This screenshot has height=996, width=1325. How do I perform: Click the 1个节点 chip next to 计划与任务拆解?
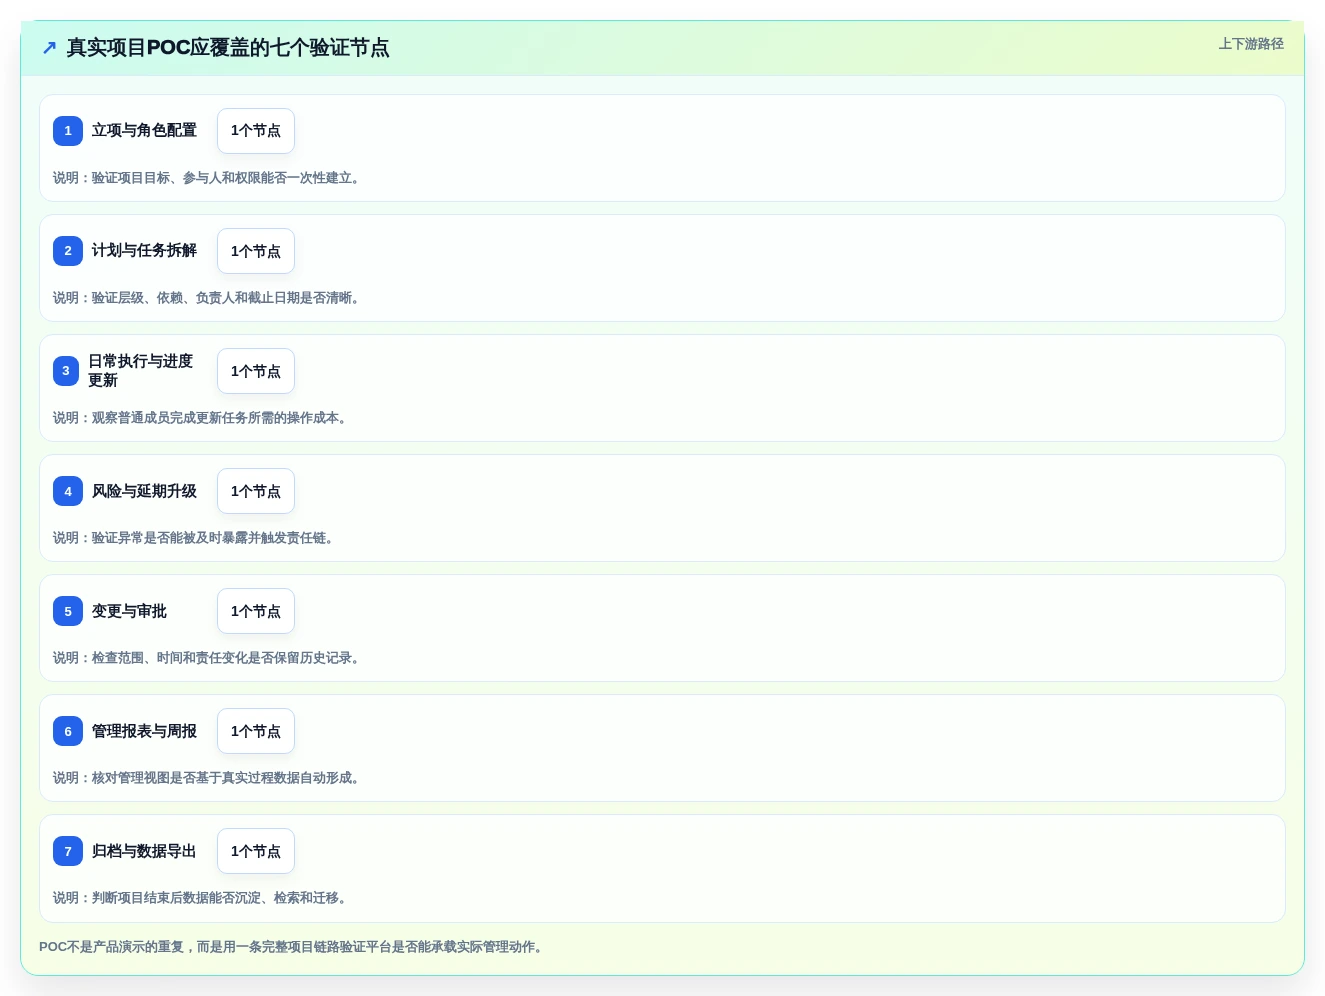coord(256,251)
